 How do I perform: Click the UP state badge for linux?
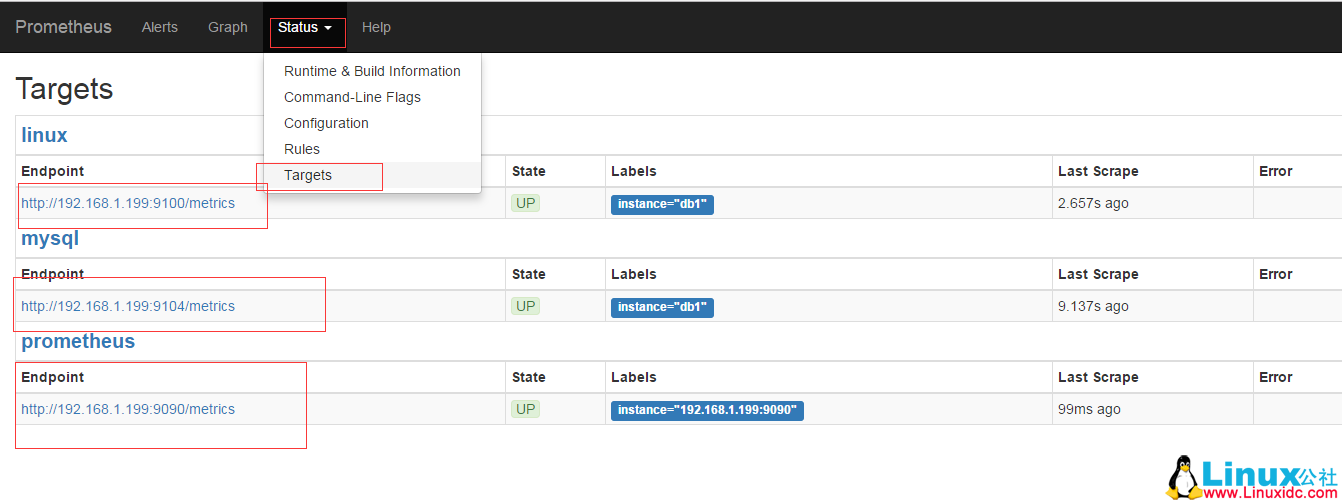click(x=526, y=203)
